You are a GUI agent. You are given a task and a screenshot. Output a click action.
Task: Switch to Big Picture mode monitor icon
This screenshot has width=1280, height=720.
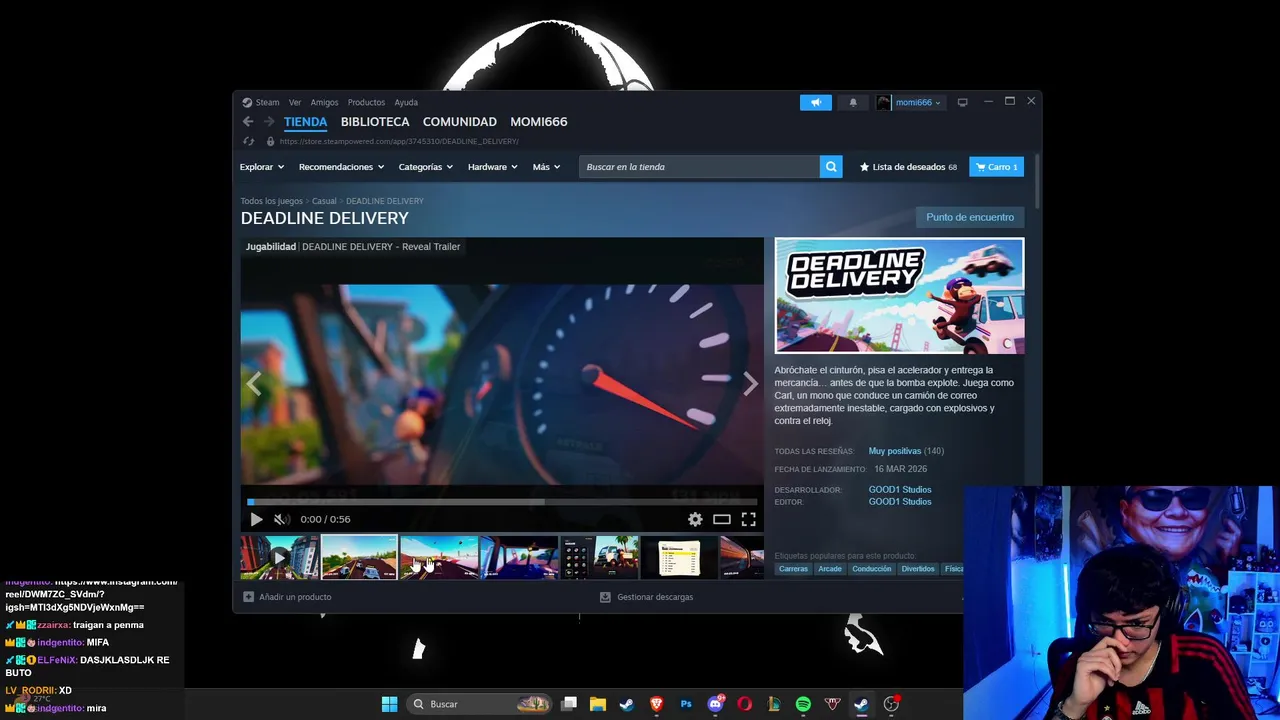(x=962, y=102)
